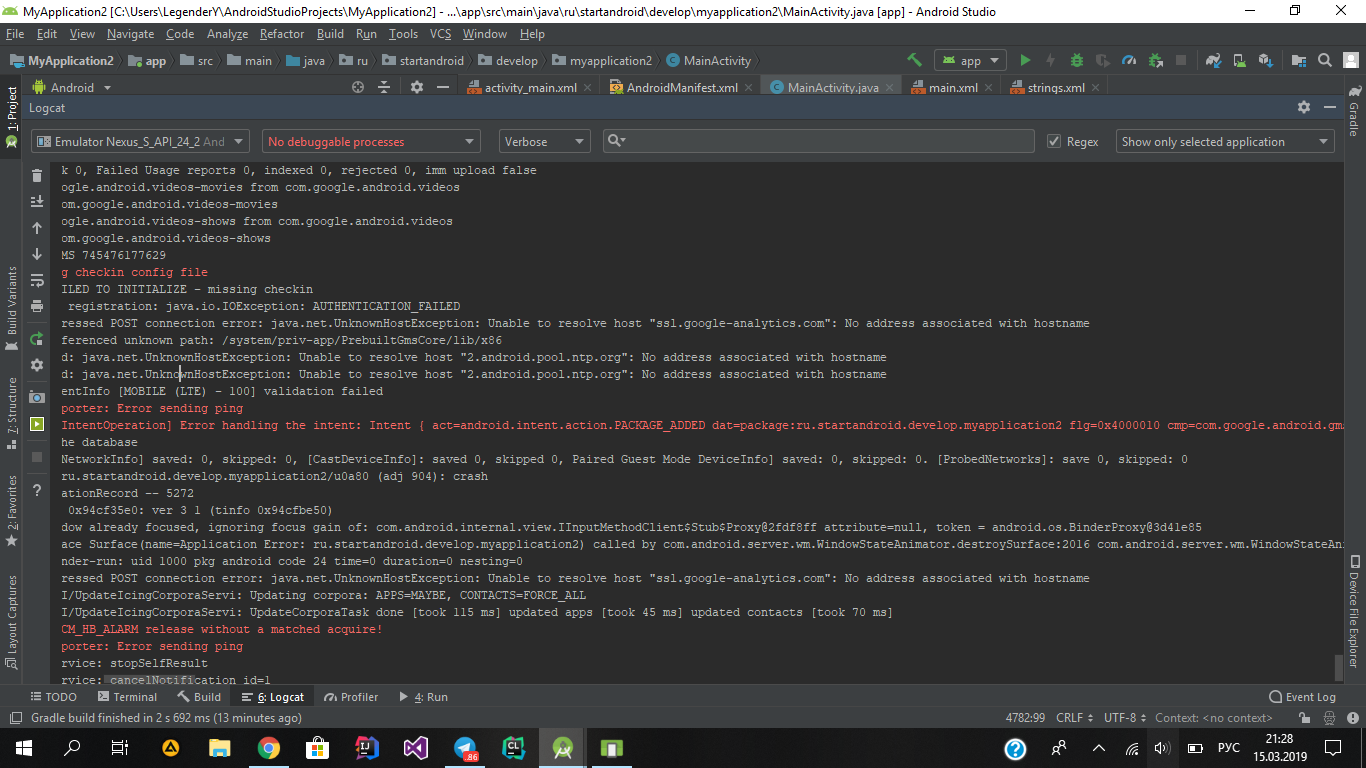Click the Debug app bug icon
This screenshot has height=768, width=1366.
1077,60
